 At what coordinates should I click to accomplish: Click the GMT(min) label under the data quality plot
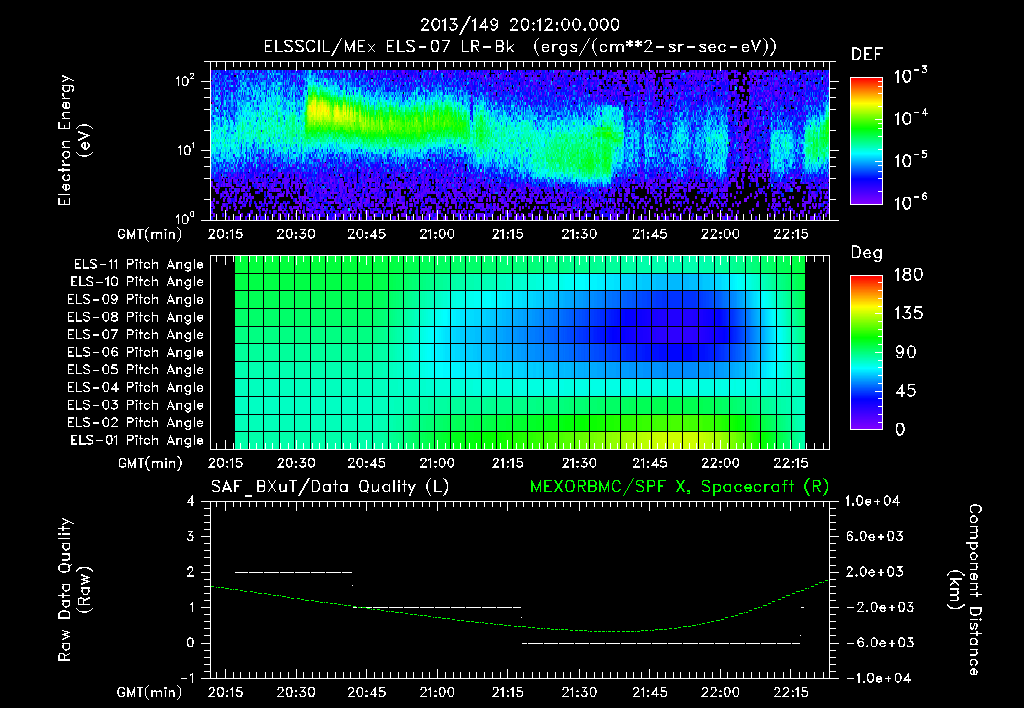click(x=150, y=692)
